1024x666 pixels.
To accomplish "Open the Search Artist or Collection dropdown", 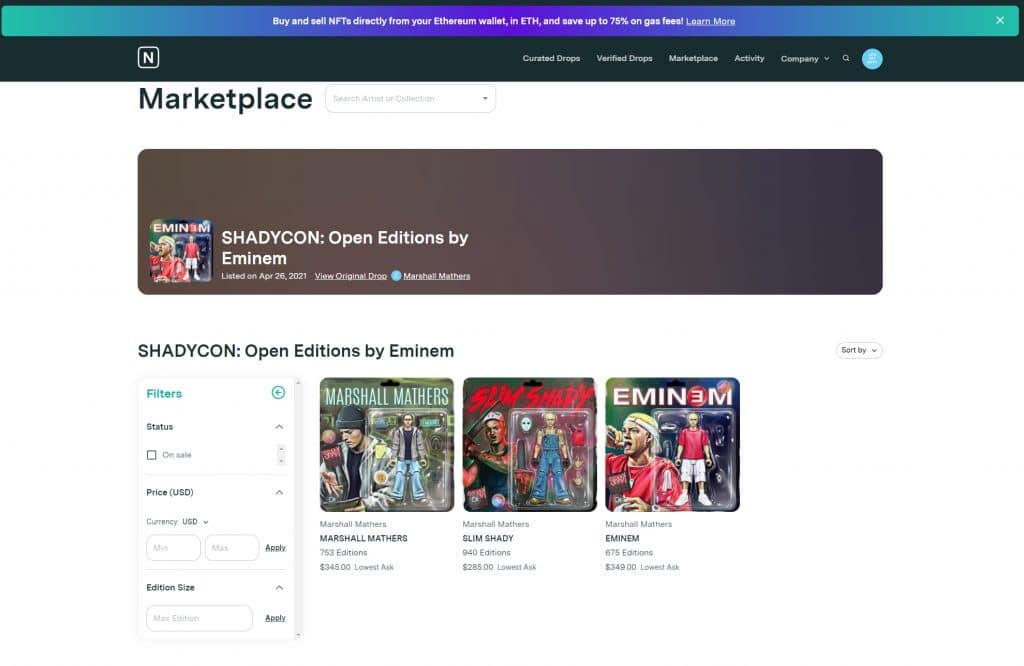I will [410, 99].
